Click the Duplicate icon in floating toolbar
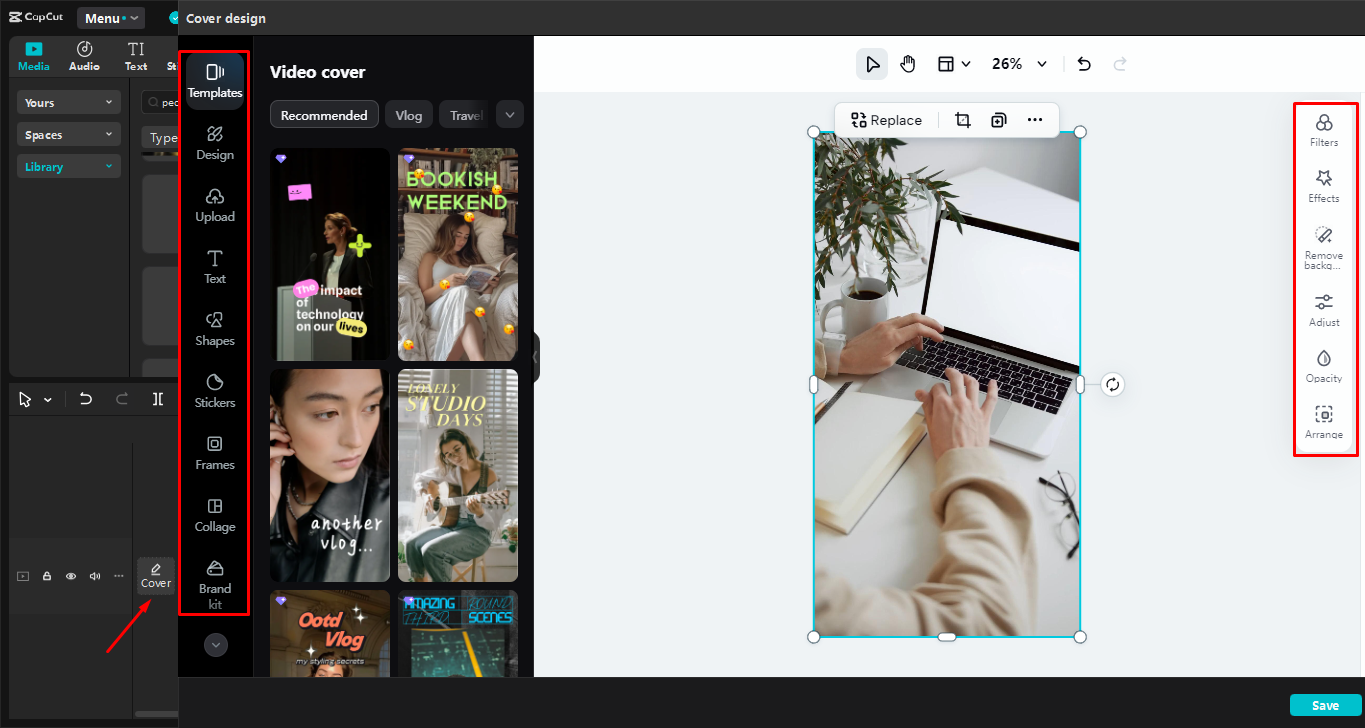The height and width of the screenshot is (728, 1365). 998,119
